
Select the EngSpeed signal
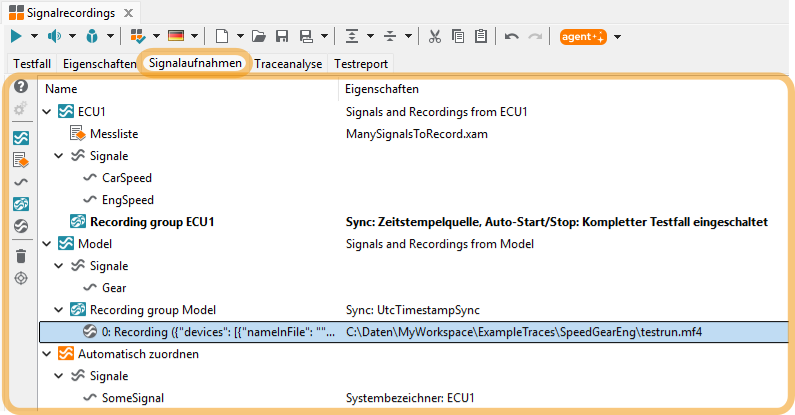[x=128, y=200]
